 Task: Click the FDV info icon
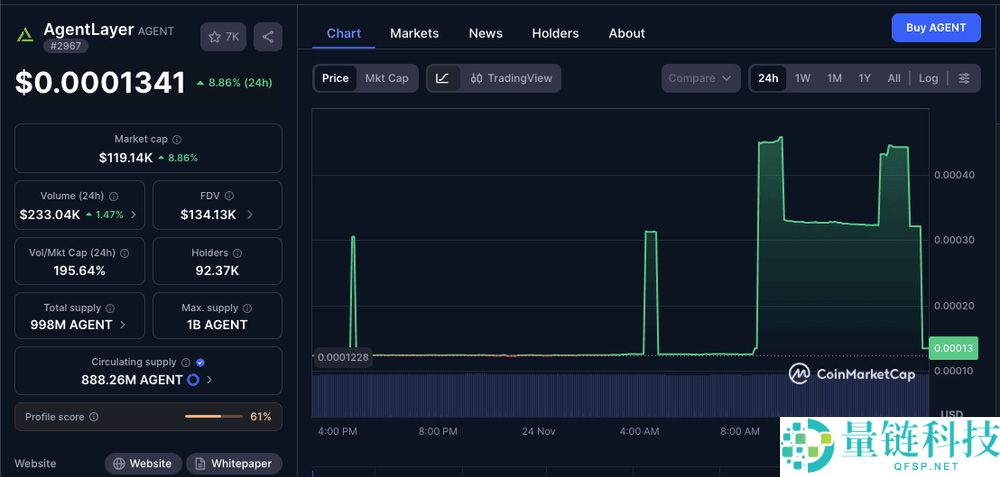click(x=229, y=196)
